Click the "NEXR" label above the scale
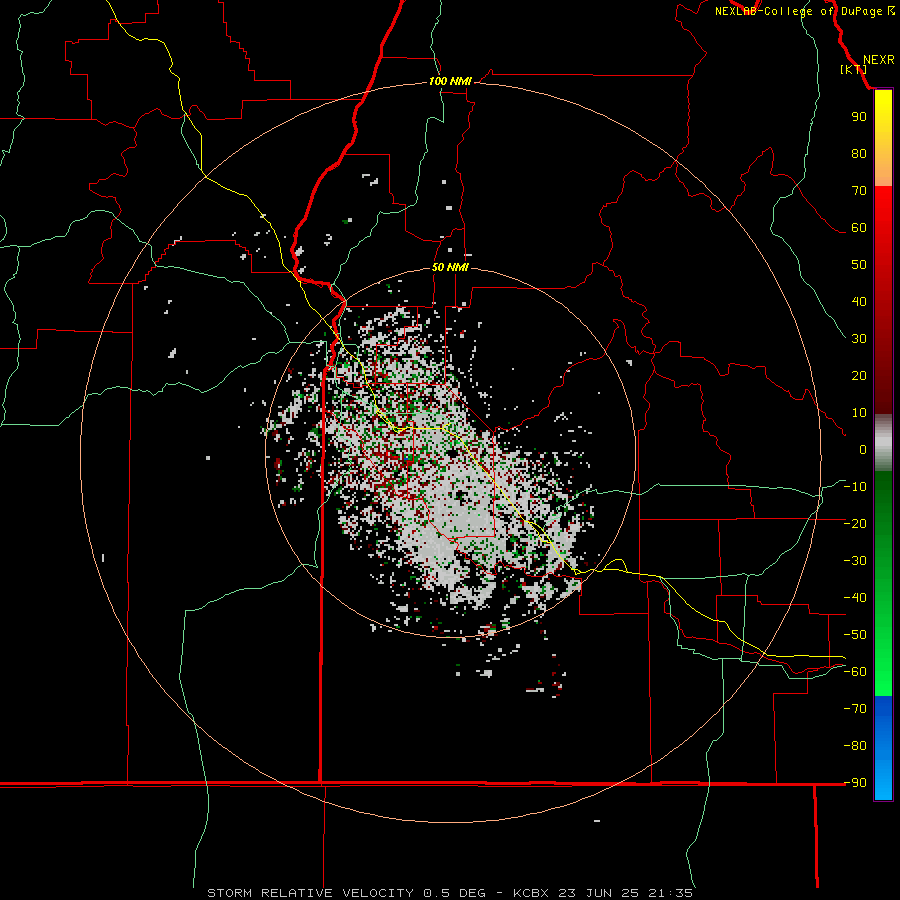 pos(878,60)
